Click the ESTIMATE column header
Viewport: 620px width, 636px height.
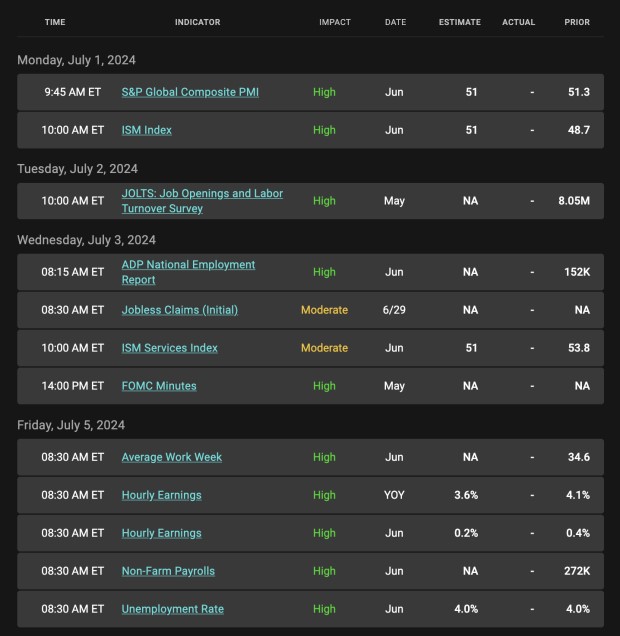459,22
